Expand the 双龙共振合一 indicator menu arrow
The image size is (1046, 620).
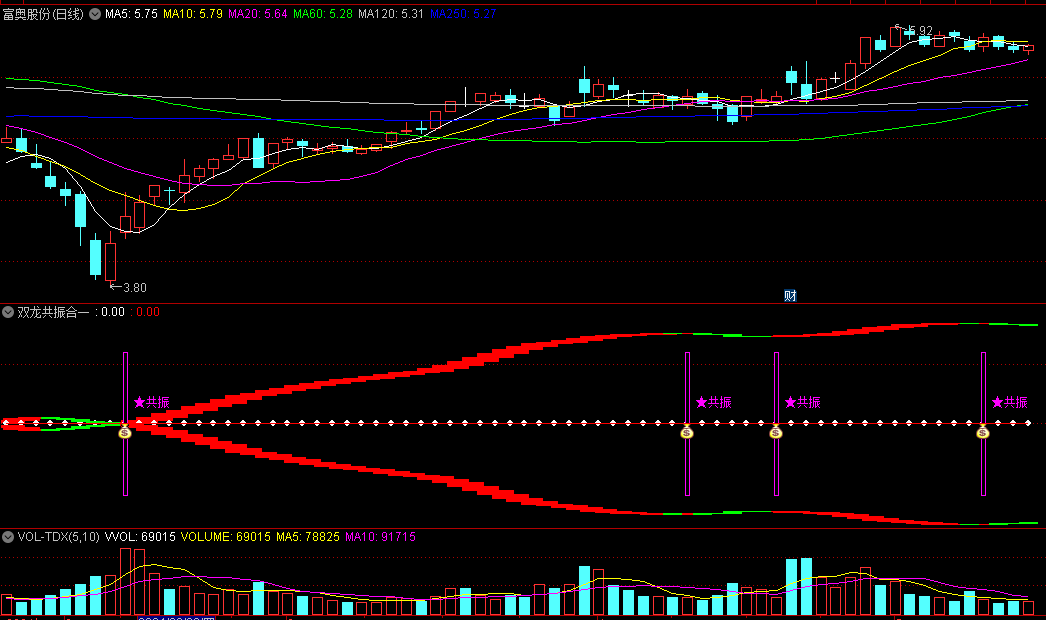(x=8, y=312)
